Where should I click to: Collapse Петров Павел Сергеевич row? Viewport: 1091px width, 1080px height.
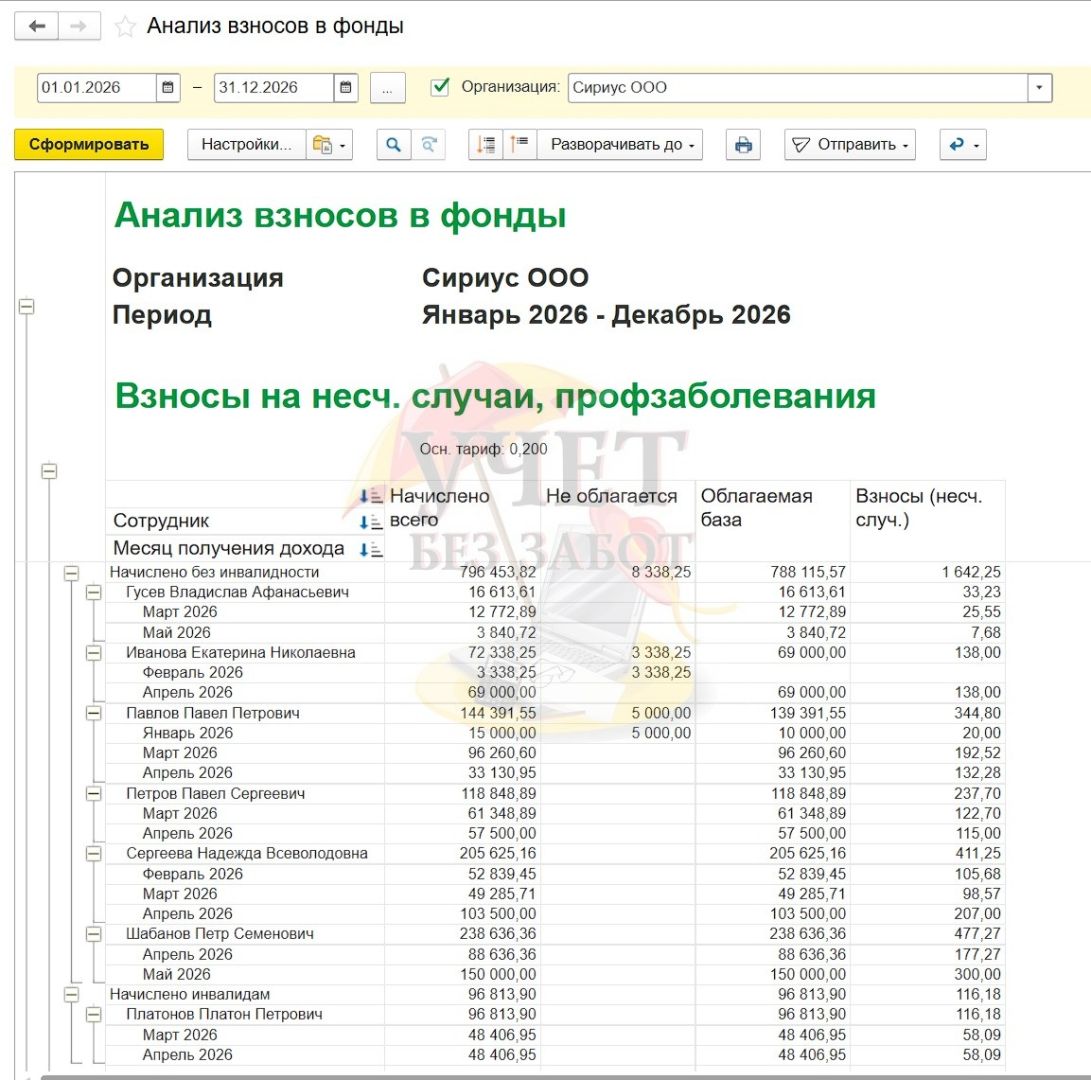click(x=93, y=793)
